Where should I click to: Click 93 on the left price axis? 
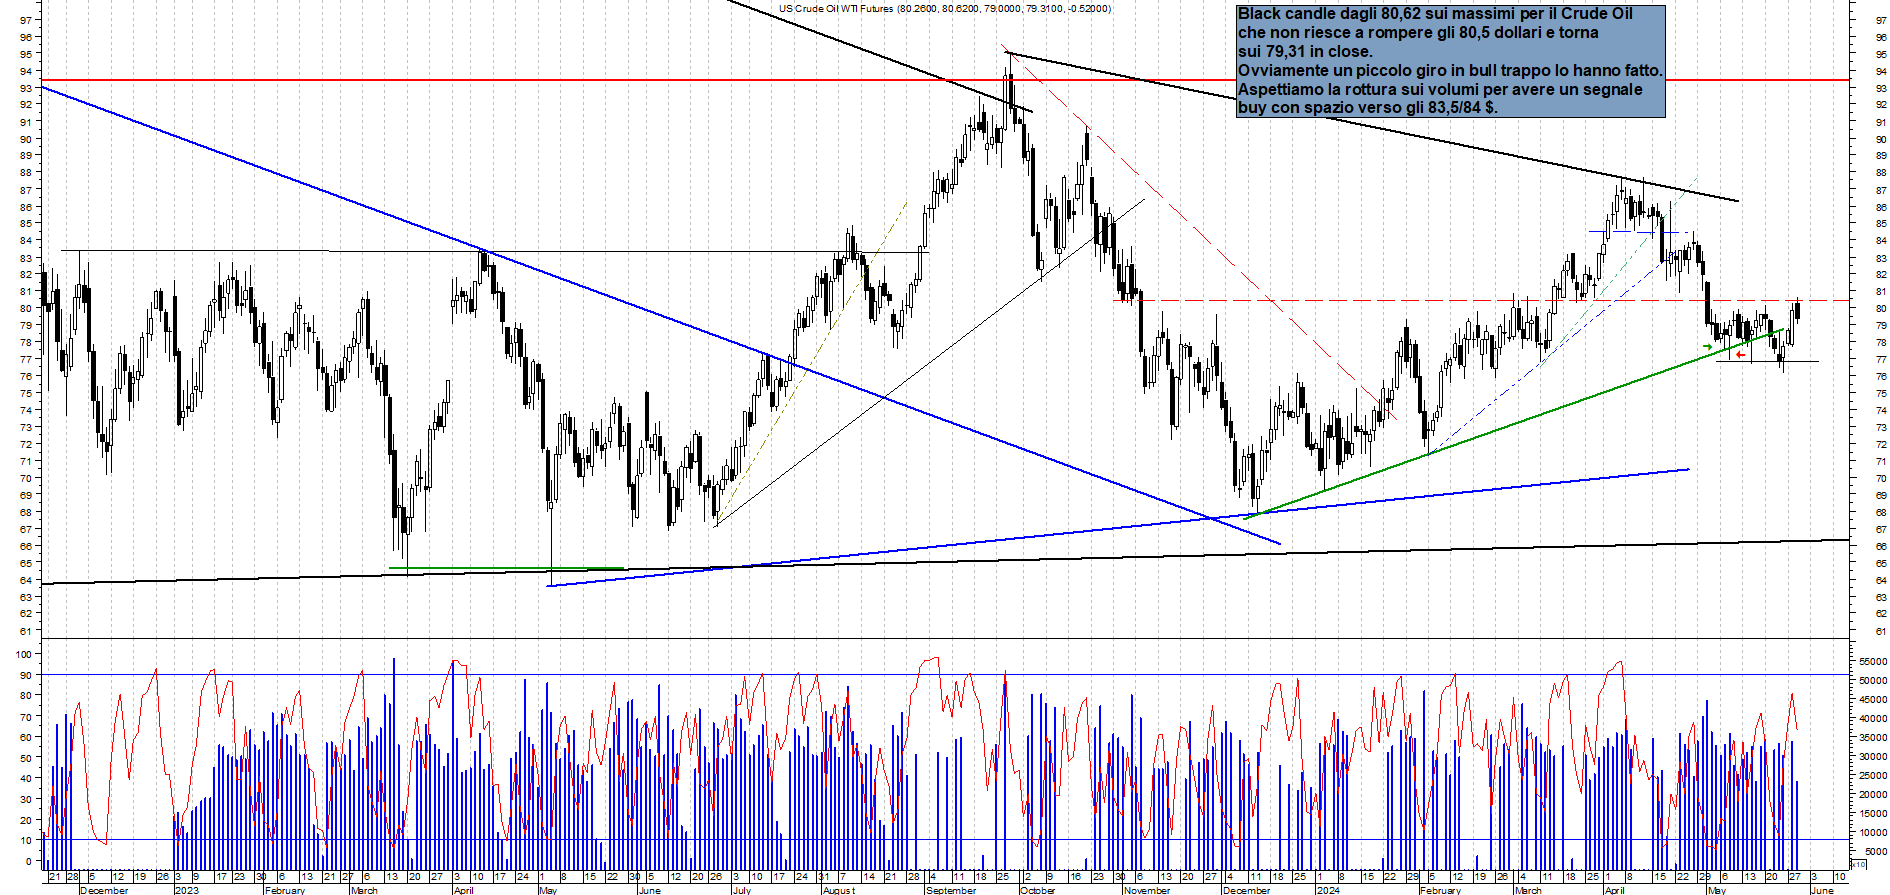click(26, 88)
